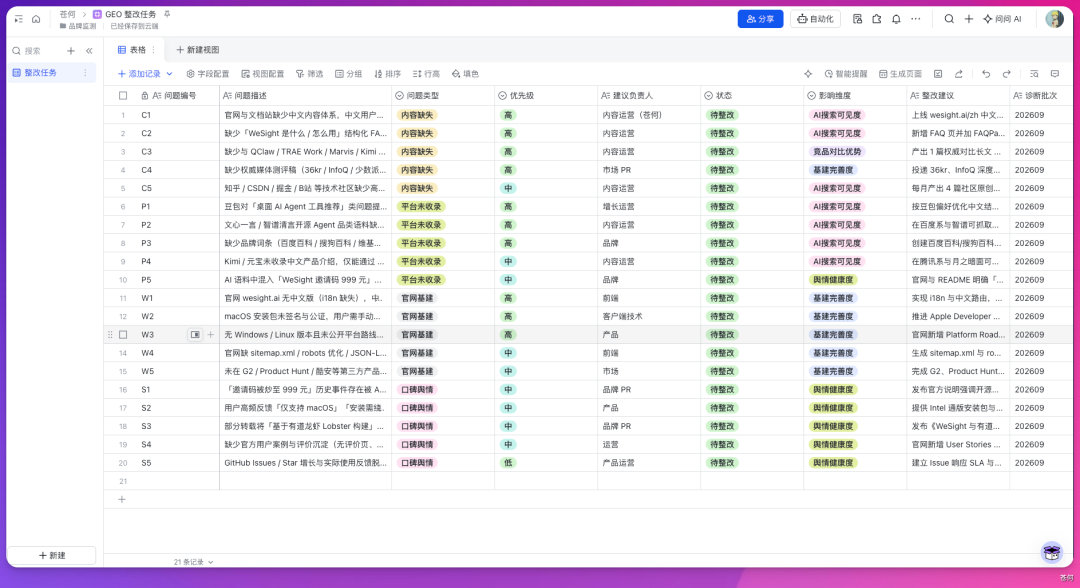Open the 行高 row height menu

point(426,74)
